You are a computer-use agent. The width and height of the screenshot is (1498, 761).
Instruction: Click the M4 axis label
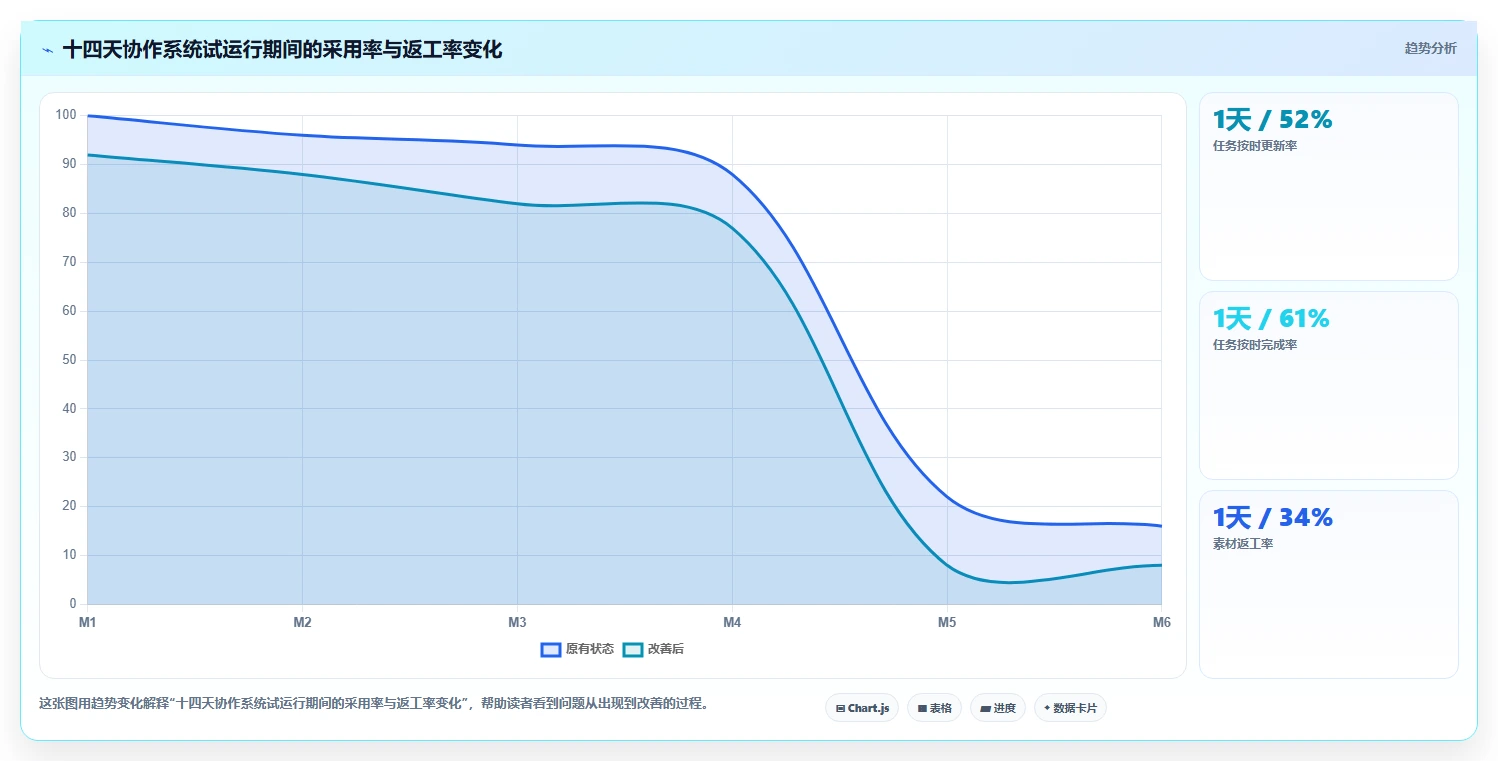(x=732, y=622)
